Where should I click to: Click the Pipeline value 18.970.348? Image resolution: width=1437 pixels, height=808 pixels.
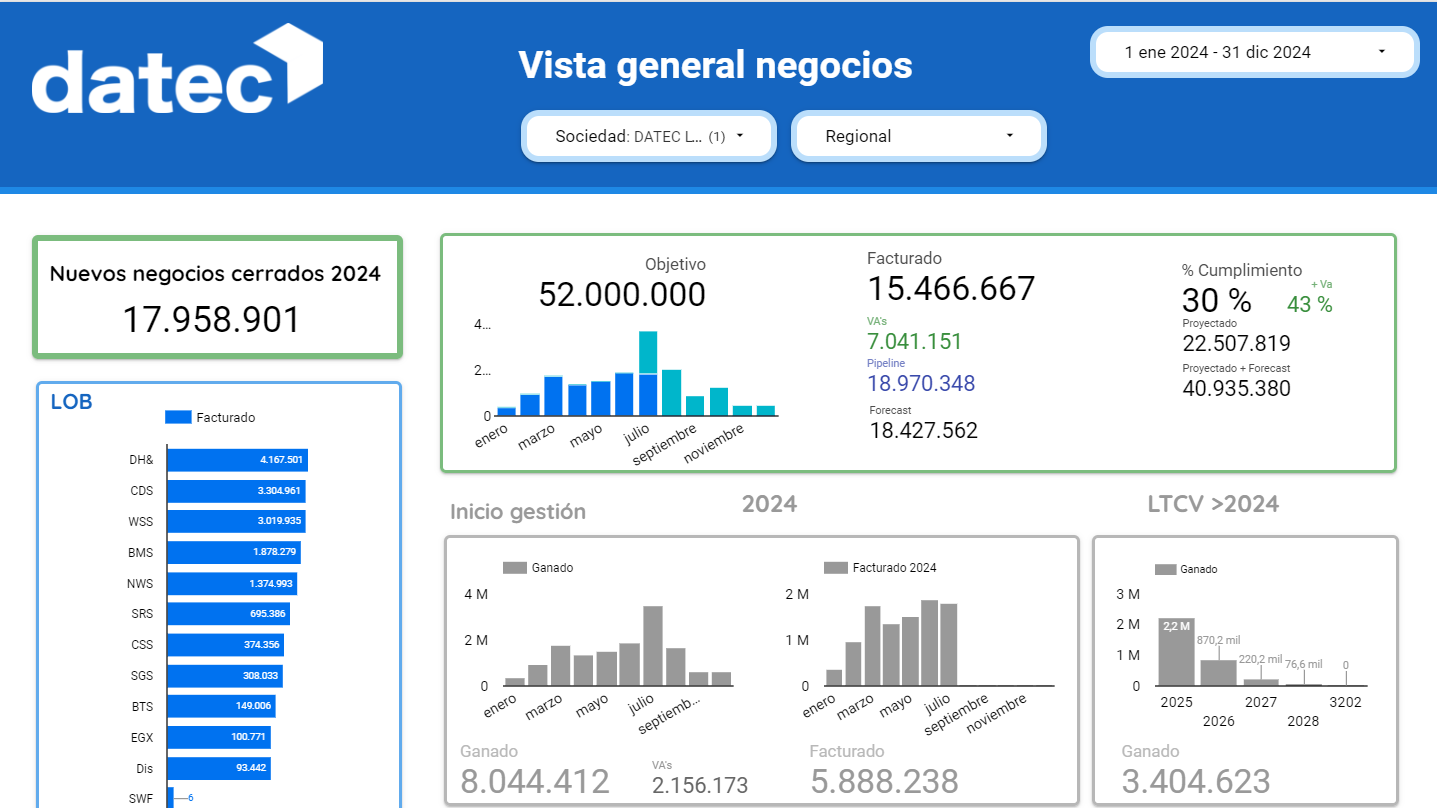(921, 383)
